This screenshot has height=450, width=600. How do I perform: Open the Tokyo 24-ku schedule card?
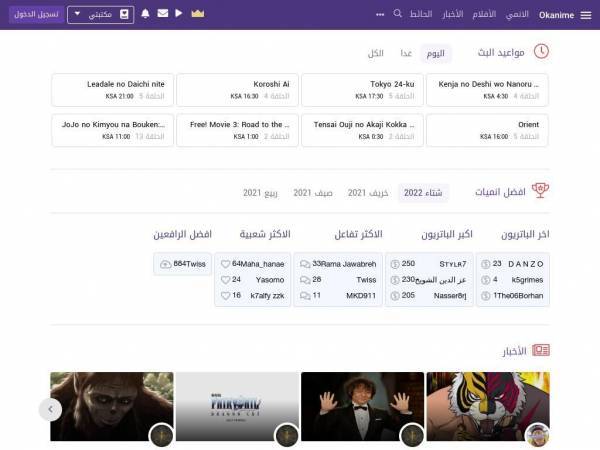coord(362,90)
